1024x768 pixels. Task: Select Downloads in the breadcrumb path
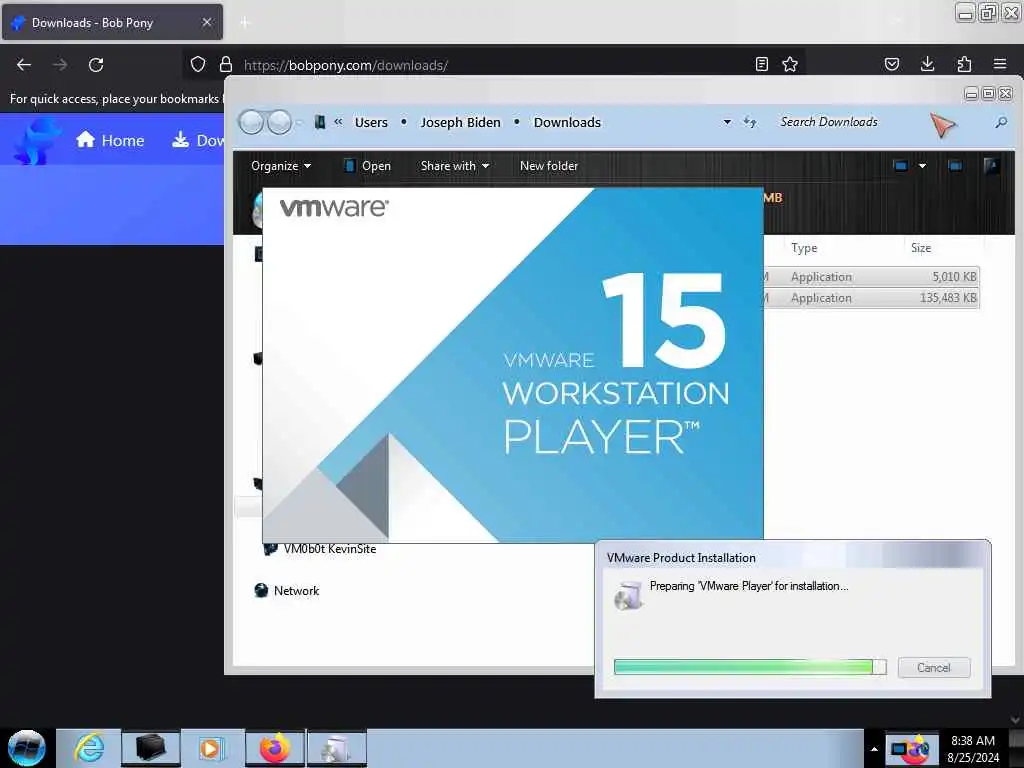567,122
